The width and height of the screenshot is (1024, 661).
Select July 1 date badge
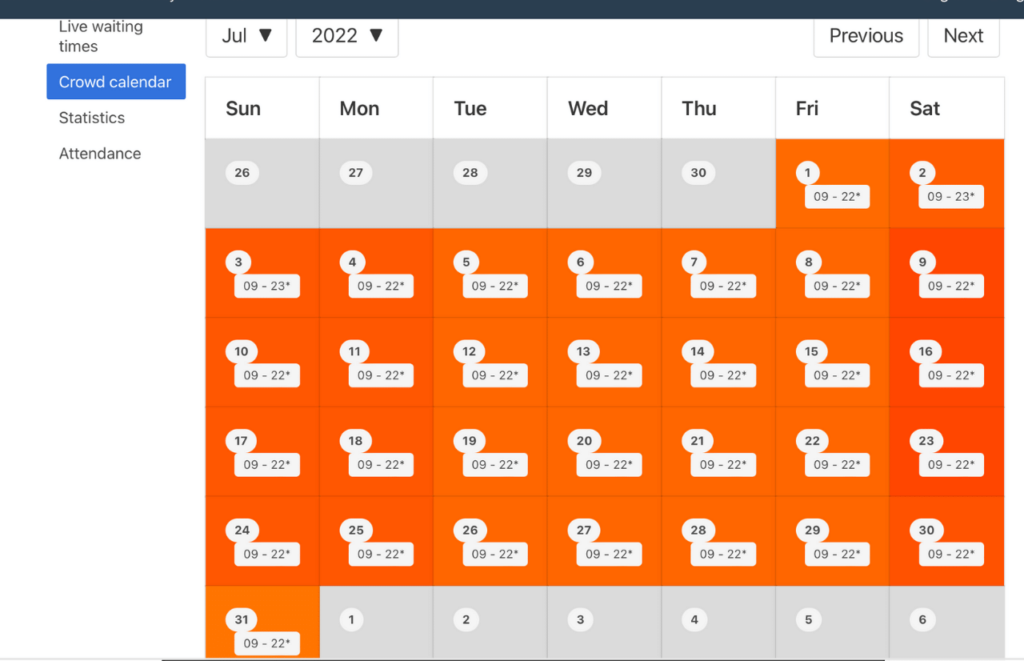[808, 173]
